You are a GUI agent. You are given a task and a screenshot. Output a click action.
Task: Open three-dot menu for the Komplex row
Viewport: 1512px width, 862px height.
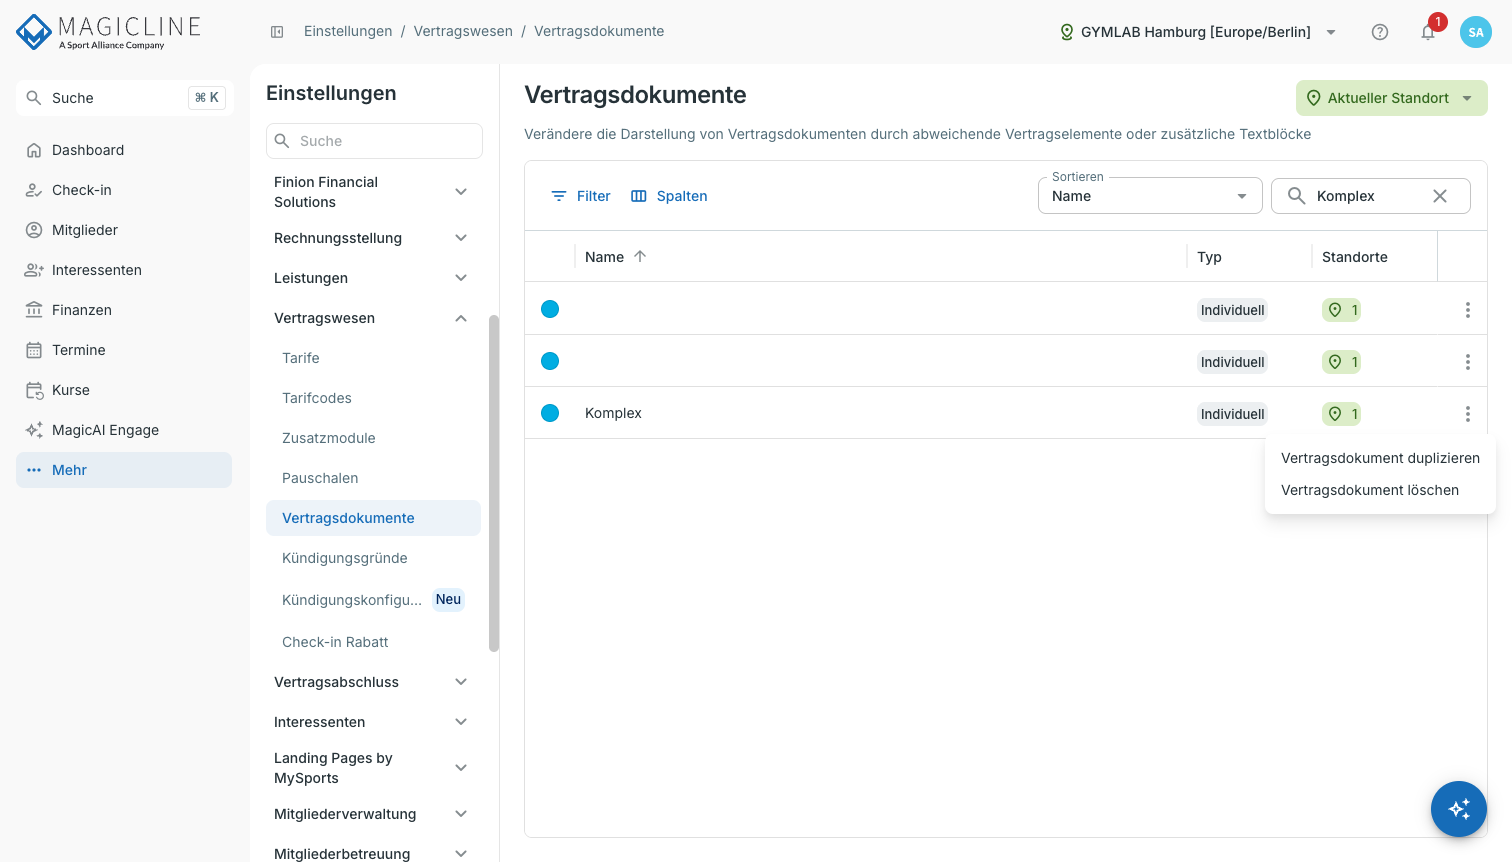pos(1468,414)
